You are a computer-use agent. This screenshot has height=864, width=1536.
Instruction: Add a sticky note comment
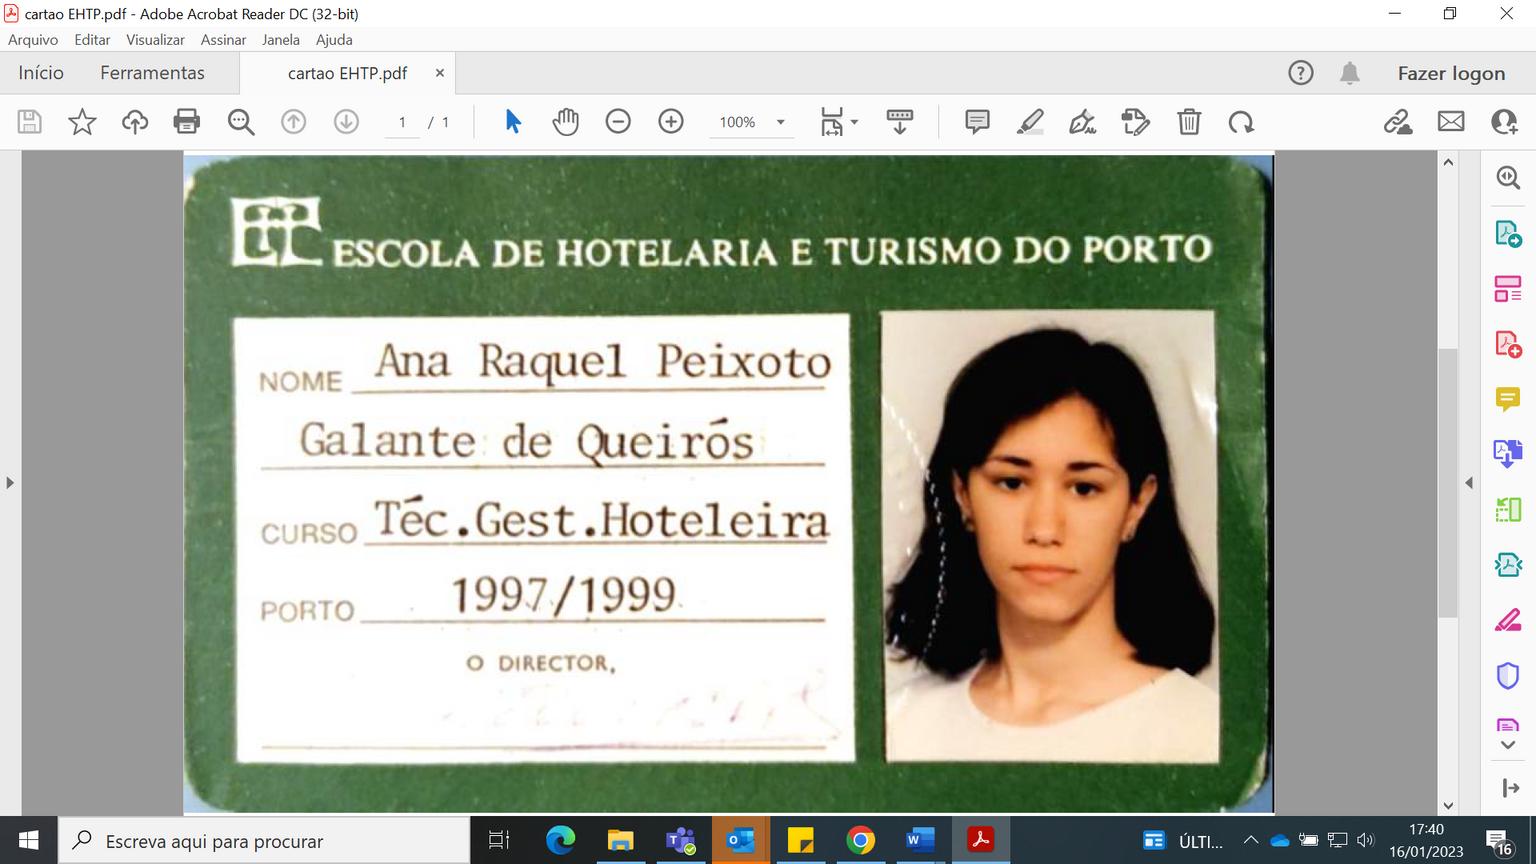coord(977,122)
